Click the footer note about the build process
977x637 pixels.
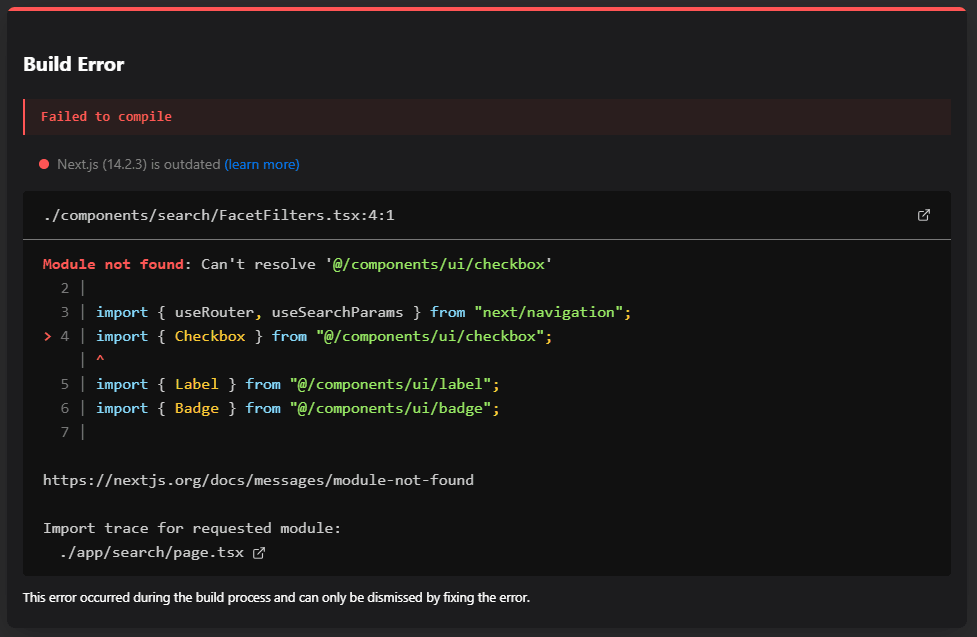[x=276, y=598]
